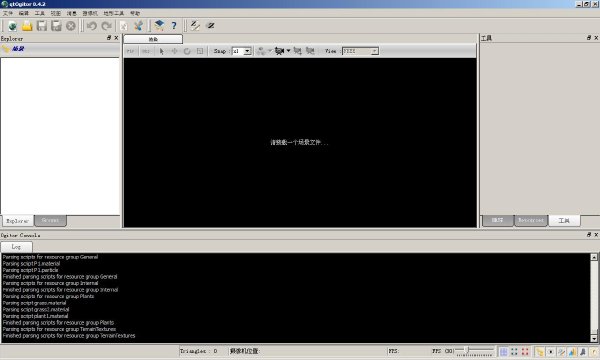Image resolution: width=600 pixels, height=360 pixels.
Task: Toggle the green four-dots button in status bar
Action: click(514, 351)
